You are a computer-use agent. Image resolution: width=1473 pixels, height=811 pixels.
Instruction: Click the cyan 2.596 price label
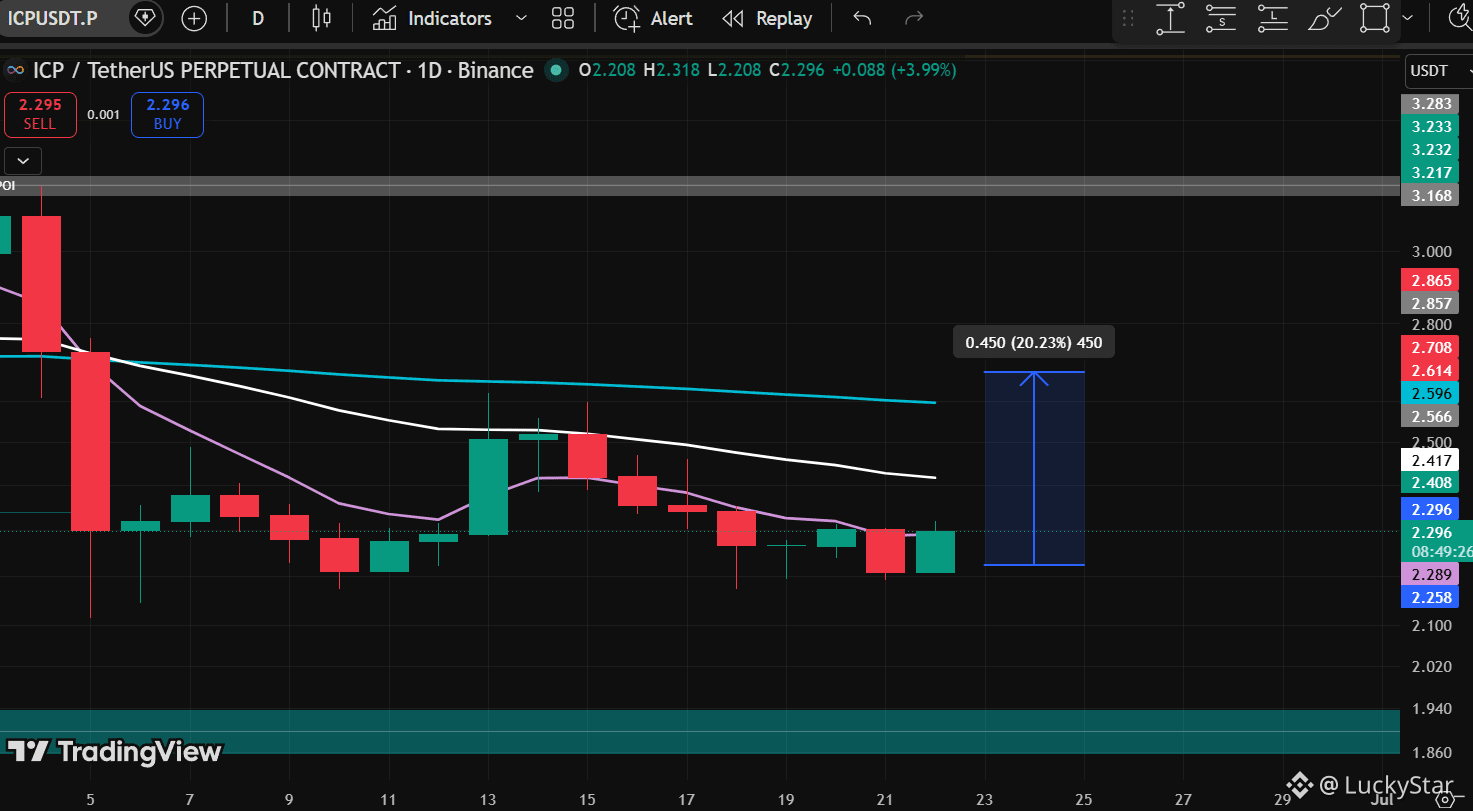1430,393
